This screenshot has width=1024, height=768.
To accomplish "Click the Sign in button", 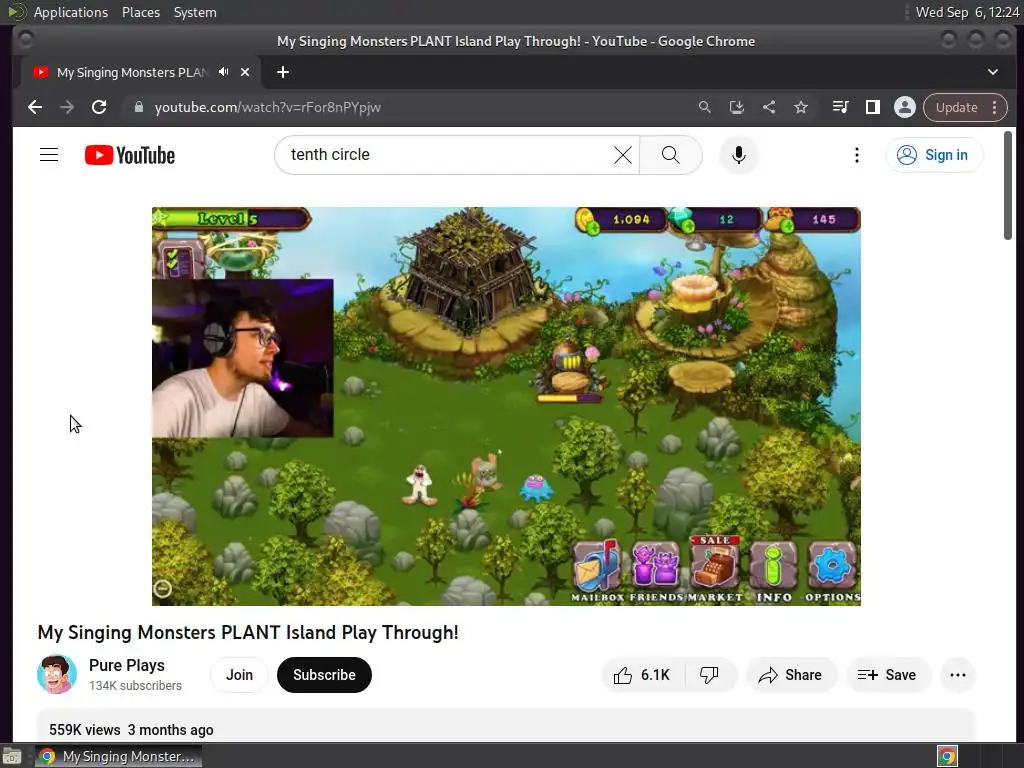I will [x=934, y=155].
